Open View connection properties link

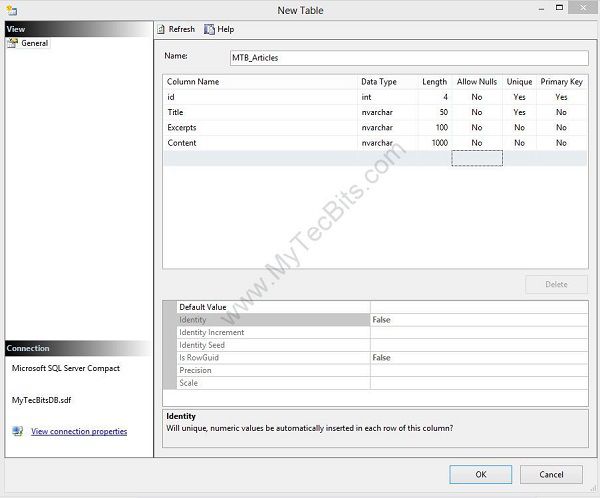[79, 432]
